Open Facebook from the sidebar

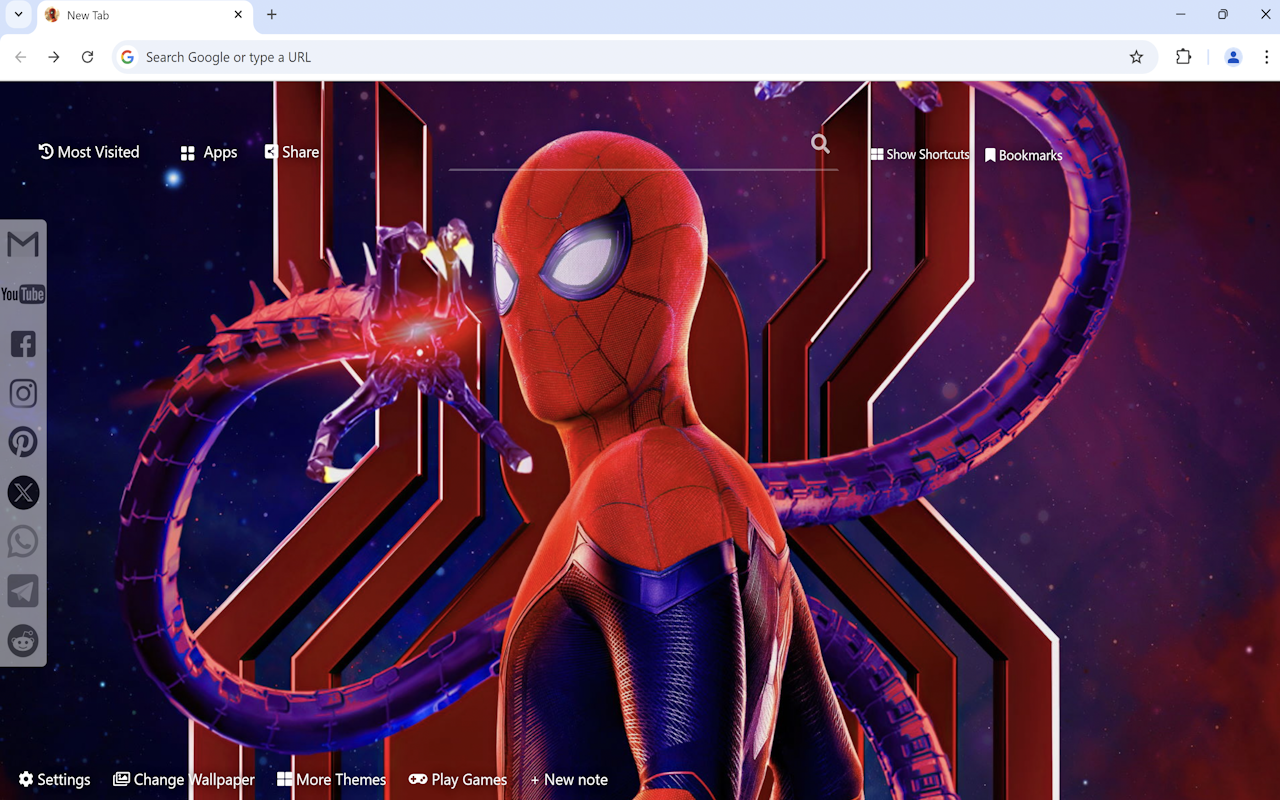click(x=22, y=343)
